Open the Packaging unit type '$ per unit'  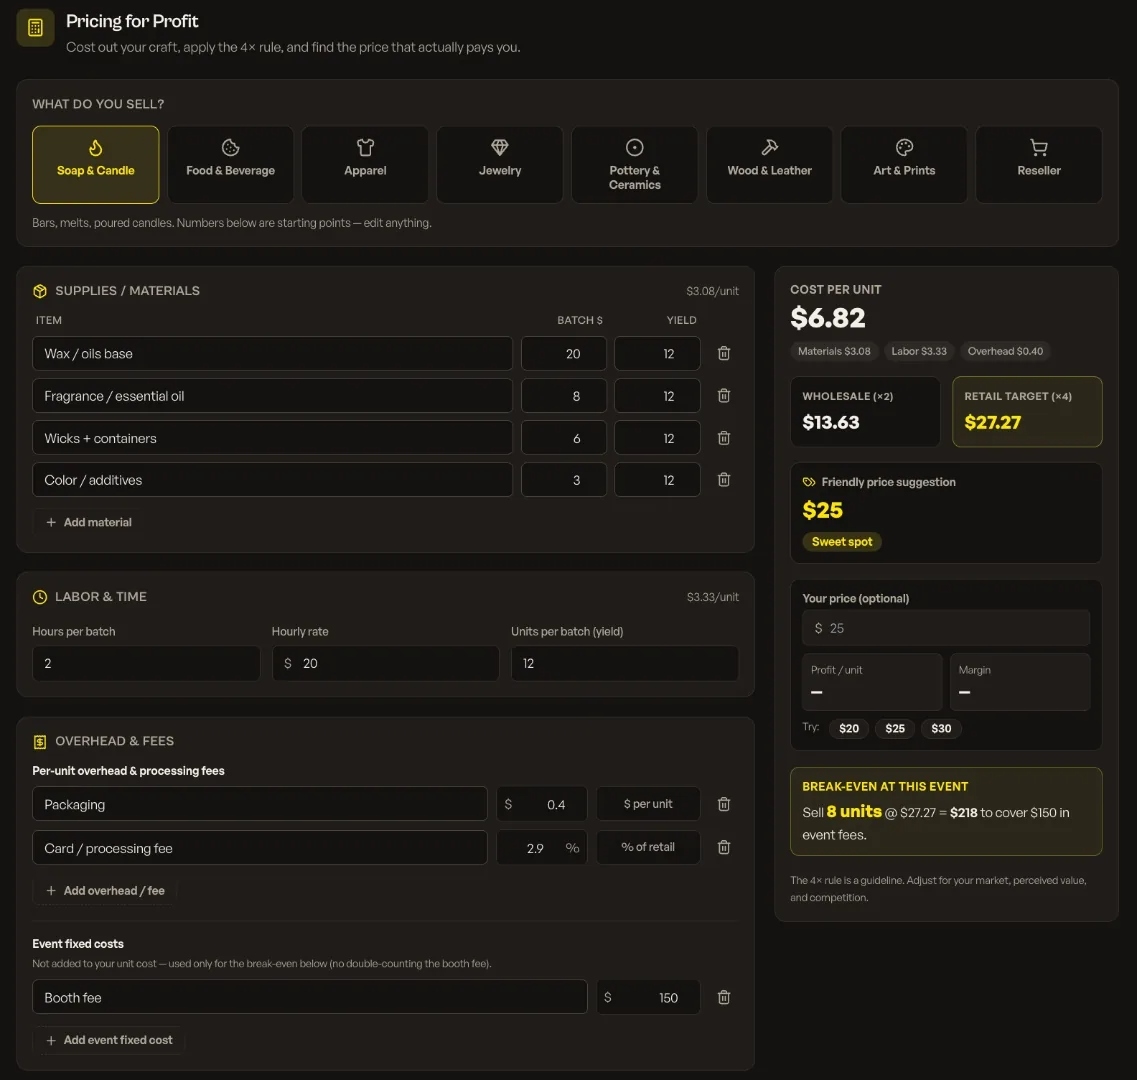pos(648,804)
